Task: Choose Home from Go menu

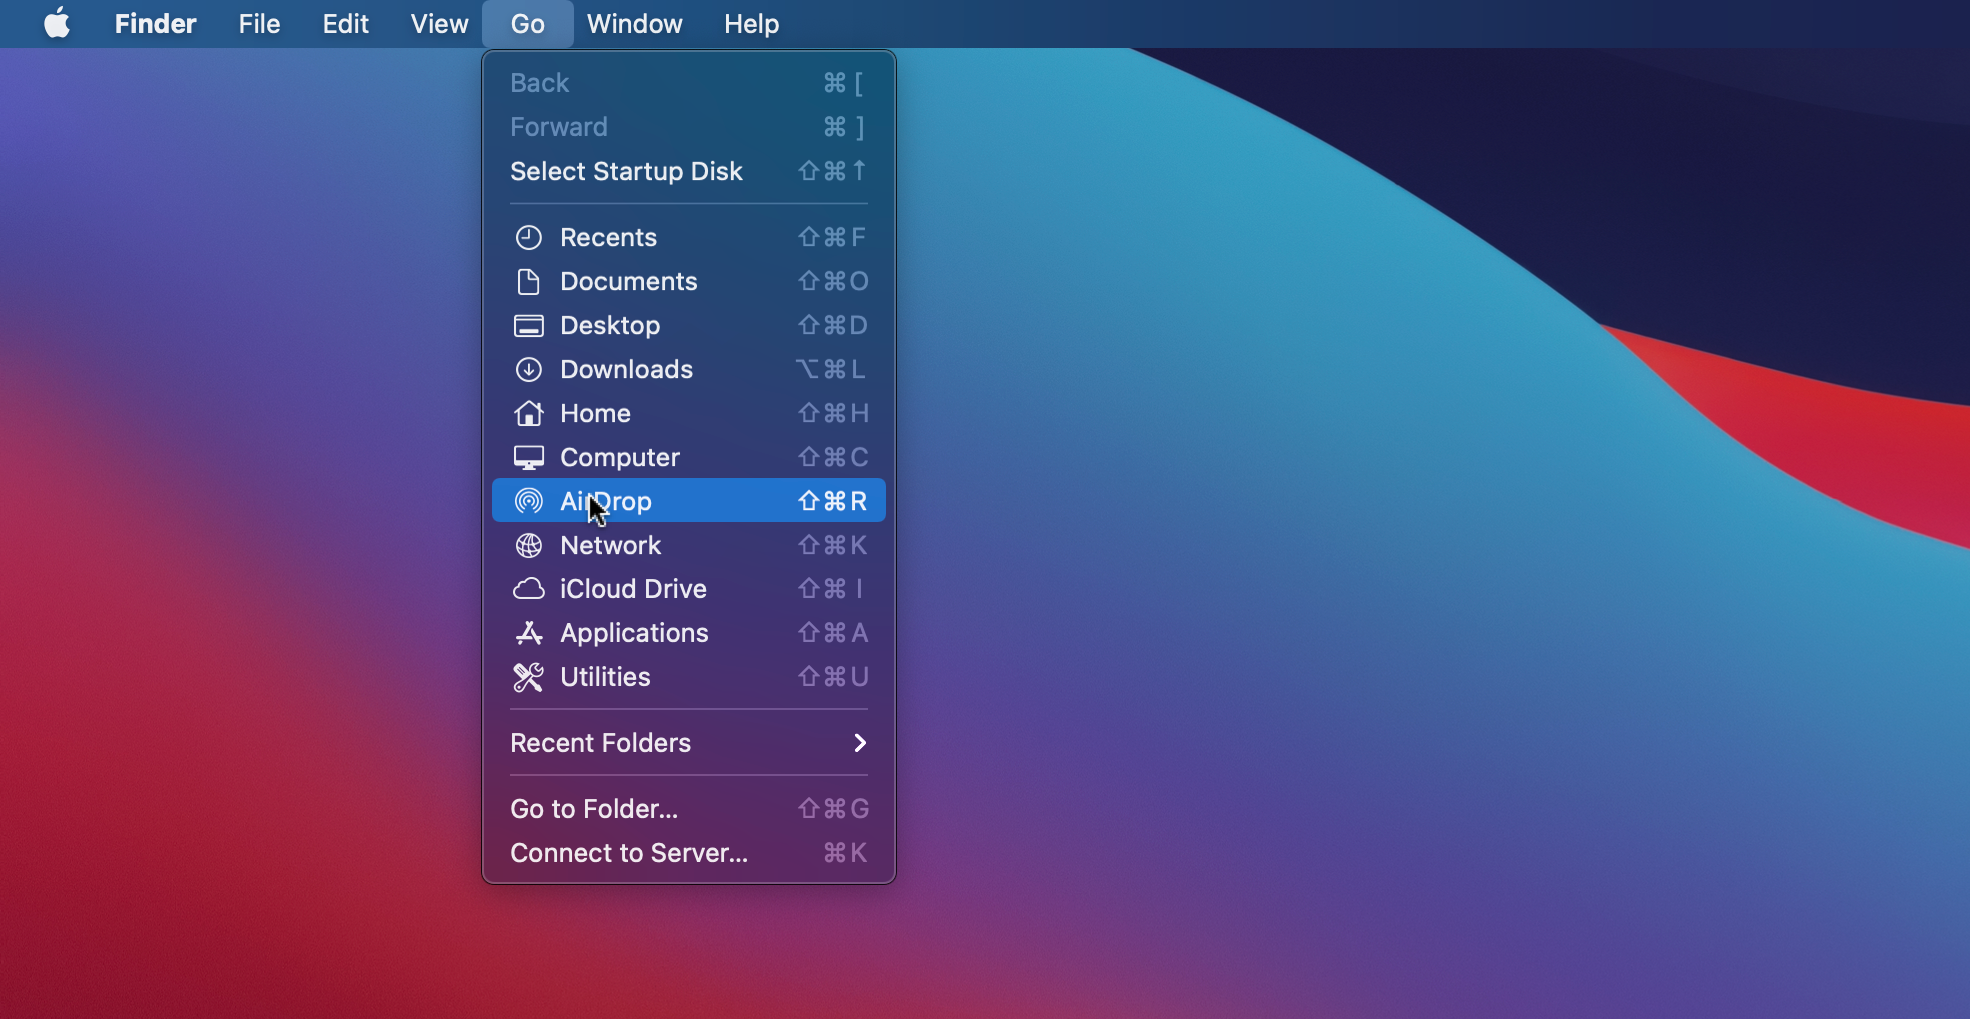Action: (x=689, y=413)
